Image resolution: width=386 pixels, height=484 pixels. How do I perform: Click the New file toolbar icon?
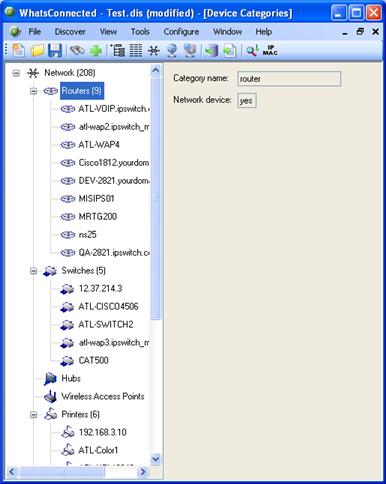tap(19, 51)
